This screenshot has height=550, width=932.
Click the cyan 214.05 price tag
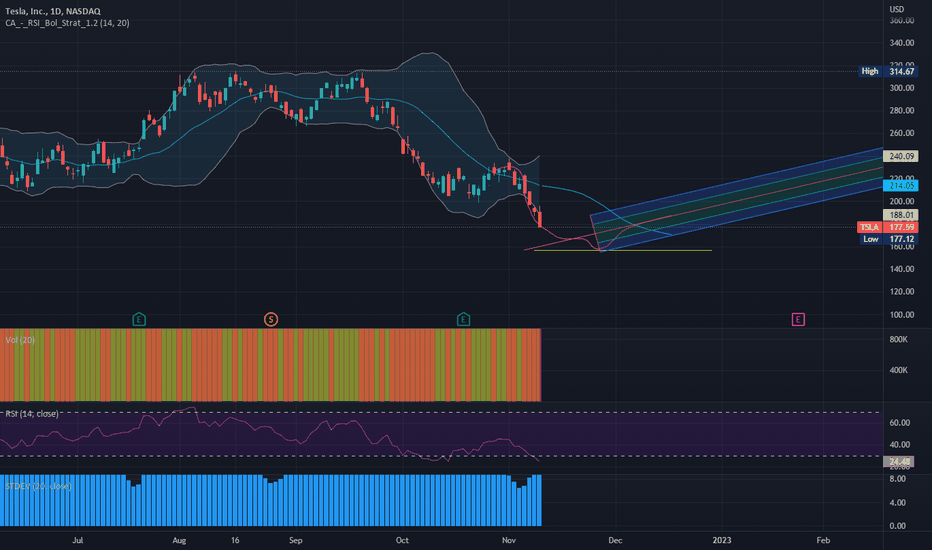(x=900, y=186)
